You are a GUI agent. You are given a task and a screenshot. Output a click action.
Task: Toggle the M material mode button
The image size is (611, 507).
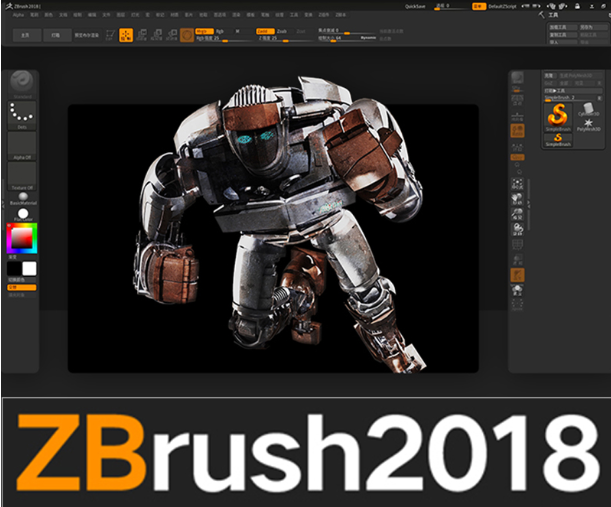tap(237, 31)
